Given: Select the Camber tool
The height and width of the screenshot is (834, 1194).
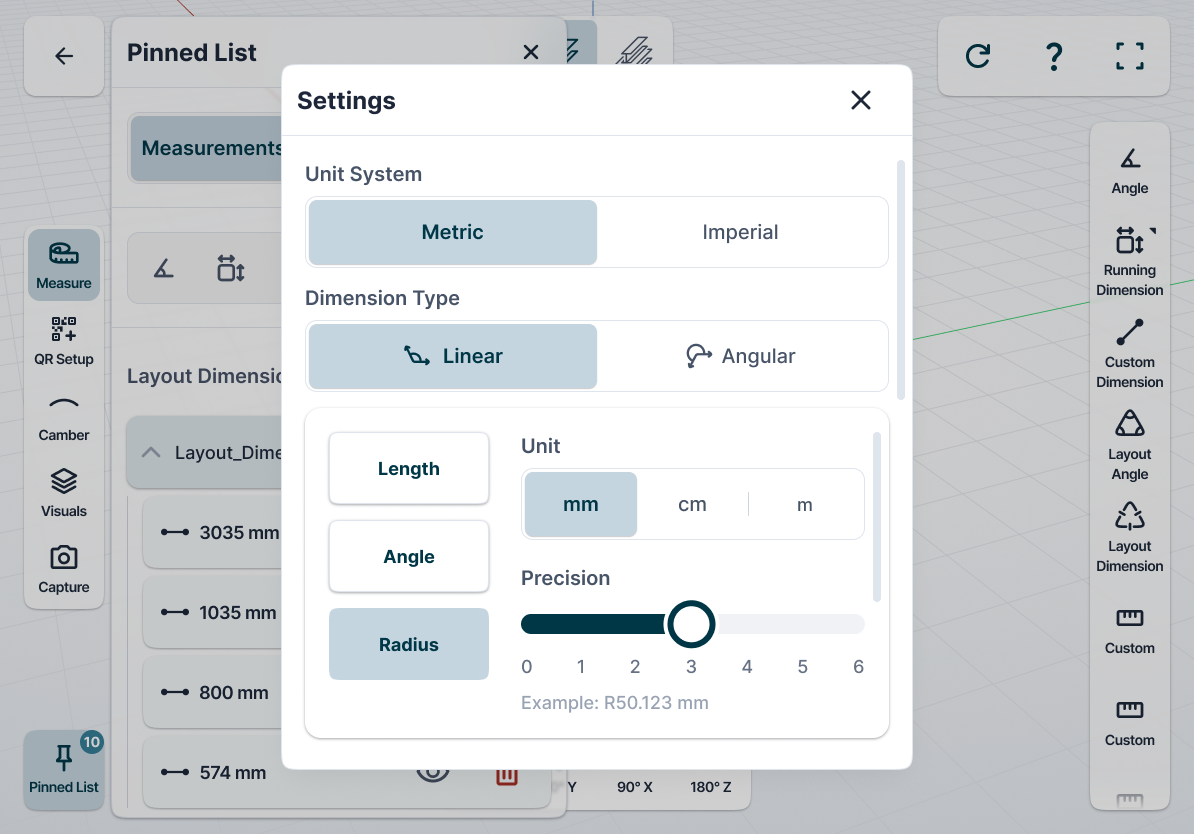Looking at the screenshot, I should (64, 417).
